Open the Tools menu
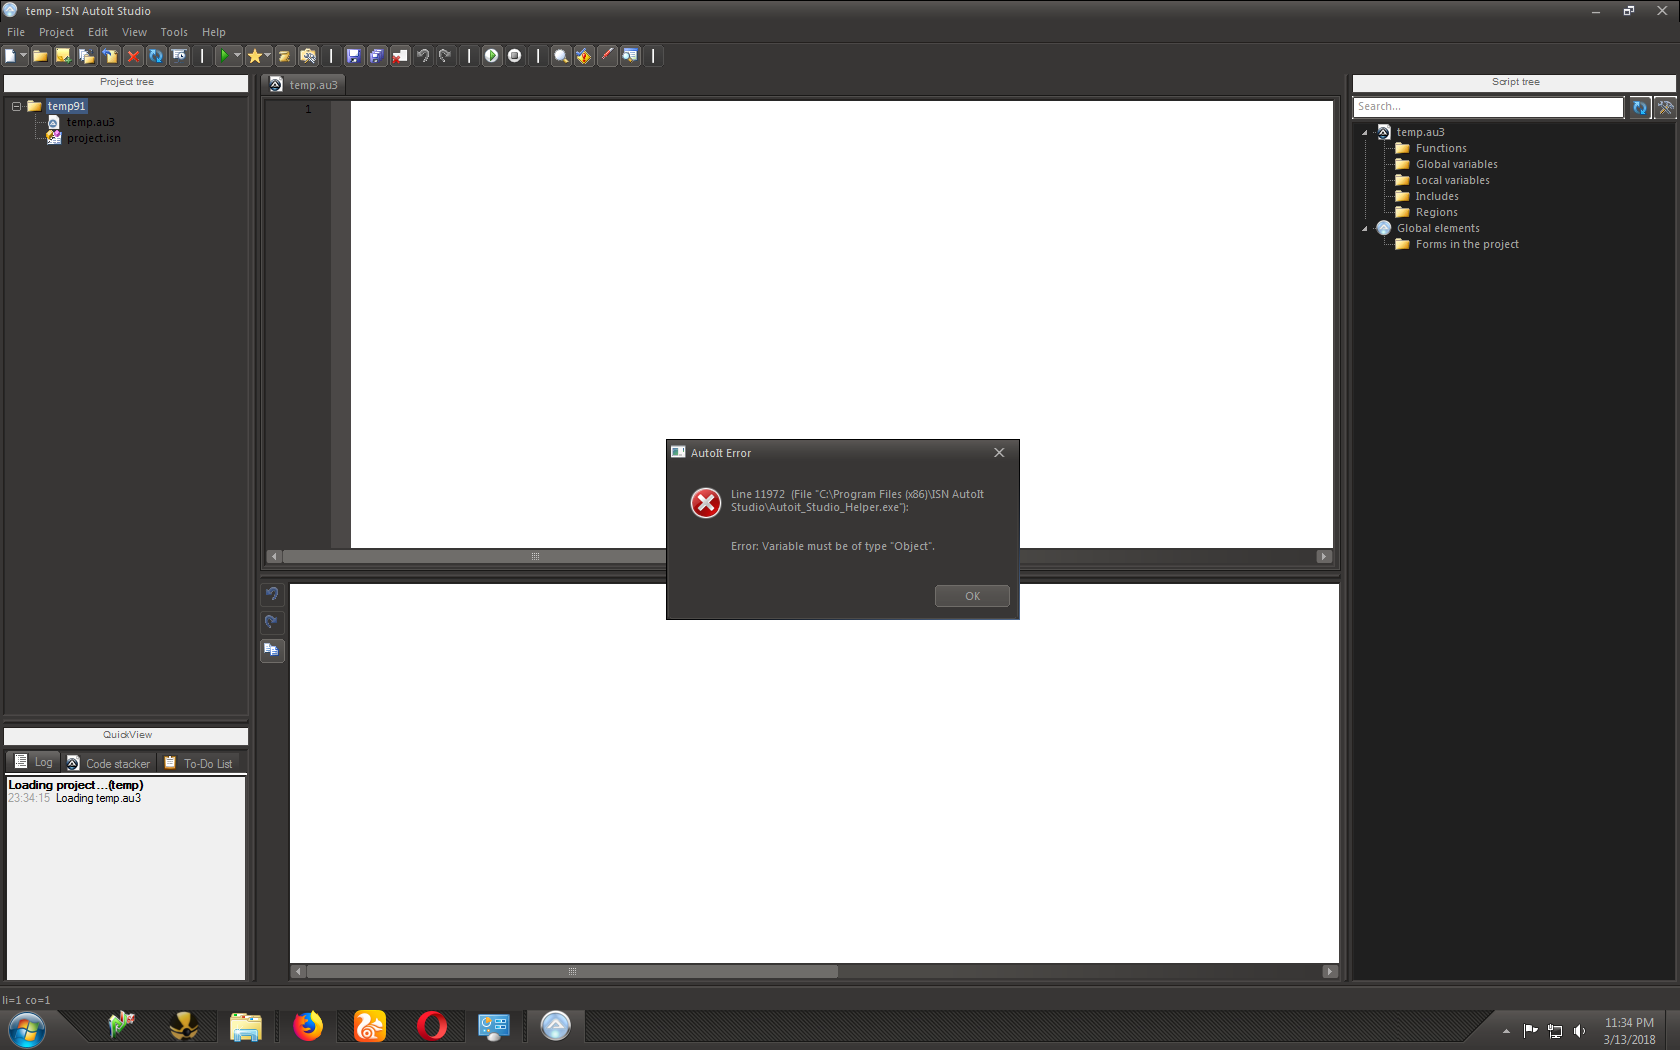1680x1050 pixels. (174, 32)
